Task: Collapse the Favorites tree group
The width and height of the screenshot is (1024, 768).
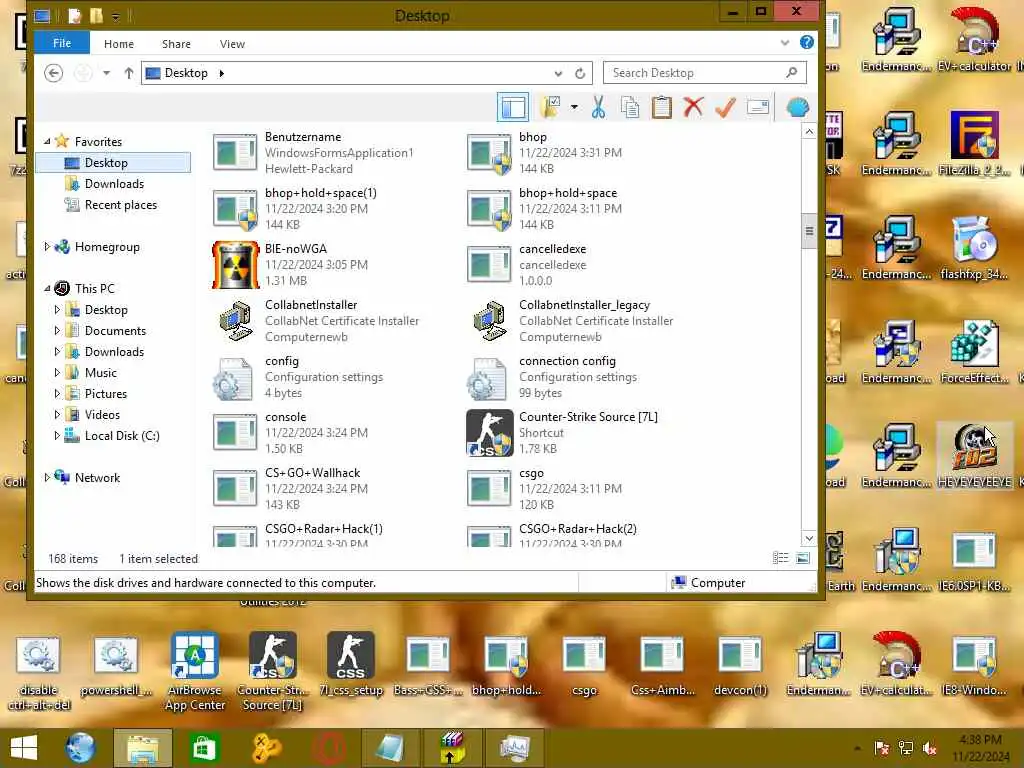Action: point(47,141)
